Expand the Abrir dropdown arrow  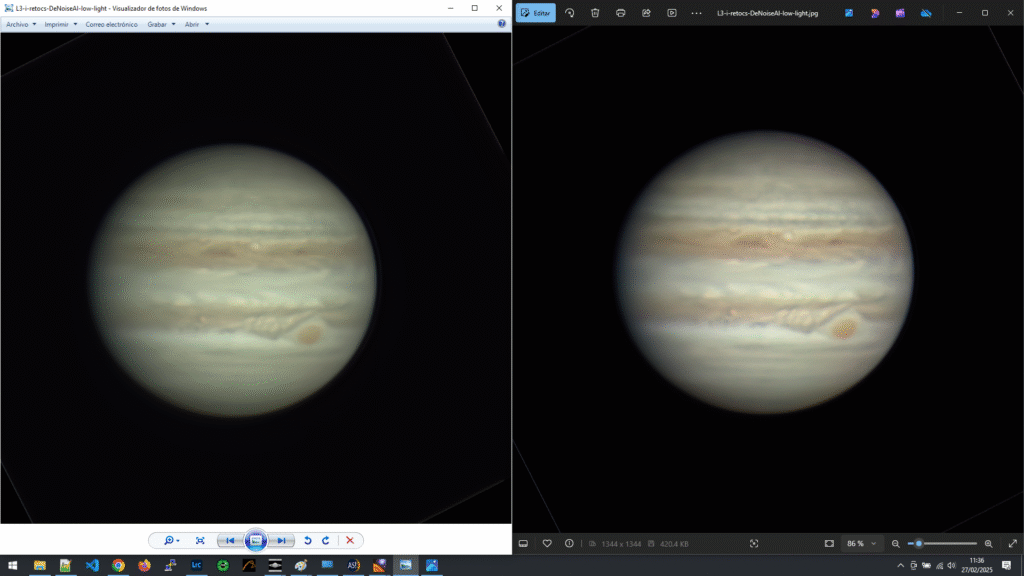pos(207,24)
